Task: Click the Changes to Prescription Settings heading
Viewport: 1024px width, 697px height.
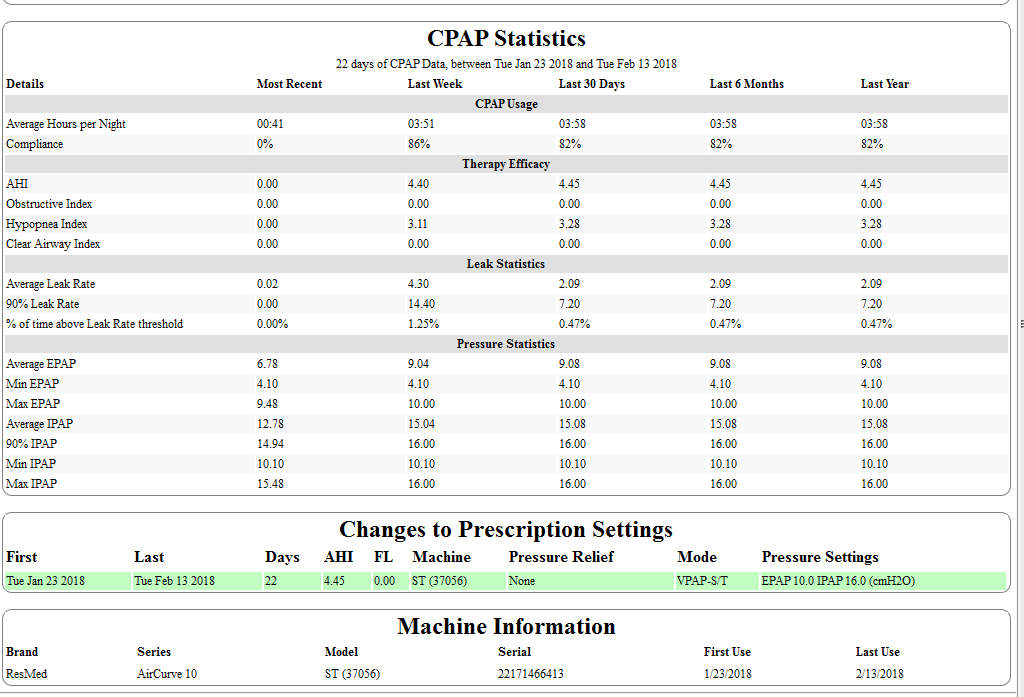Action: tap(506, 530)
